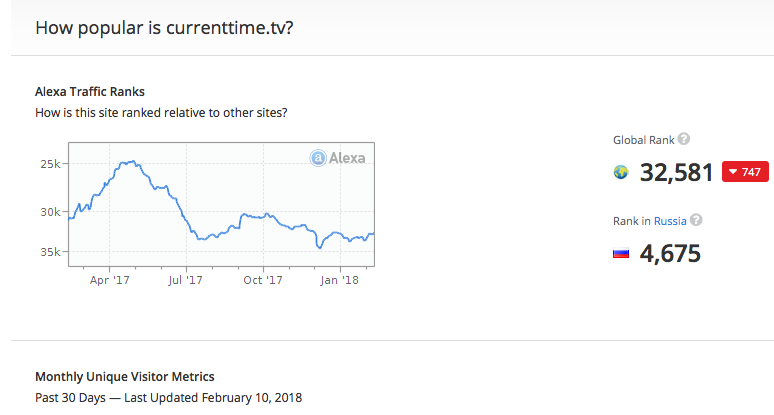Click the 4,675 Russia rank number
Image resolution: width=774 pixels, height=415 pixels.
click(670, 254)
